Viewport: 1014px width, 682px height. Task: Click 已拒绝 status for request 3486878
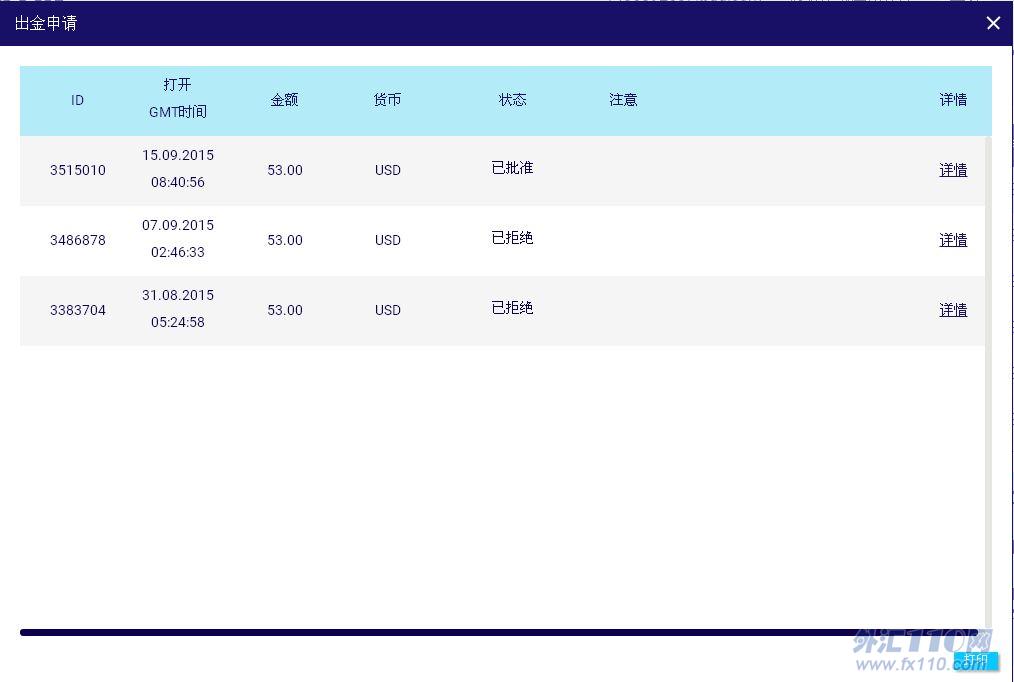[512, 238]
